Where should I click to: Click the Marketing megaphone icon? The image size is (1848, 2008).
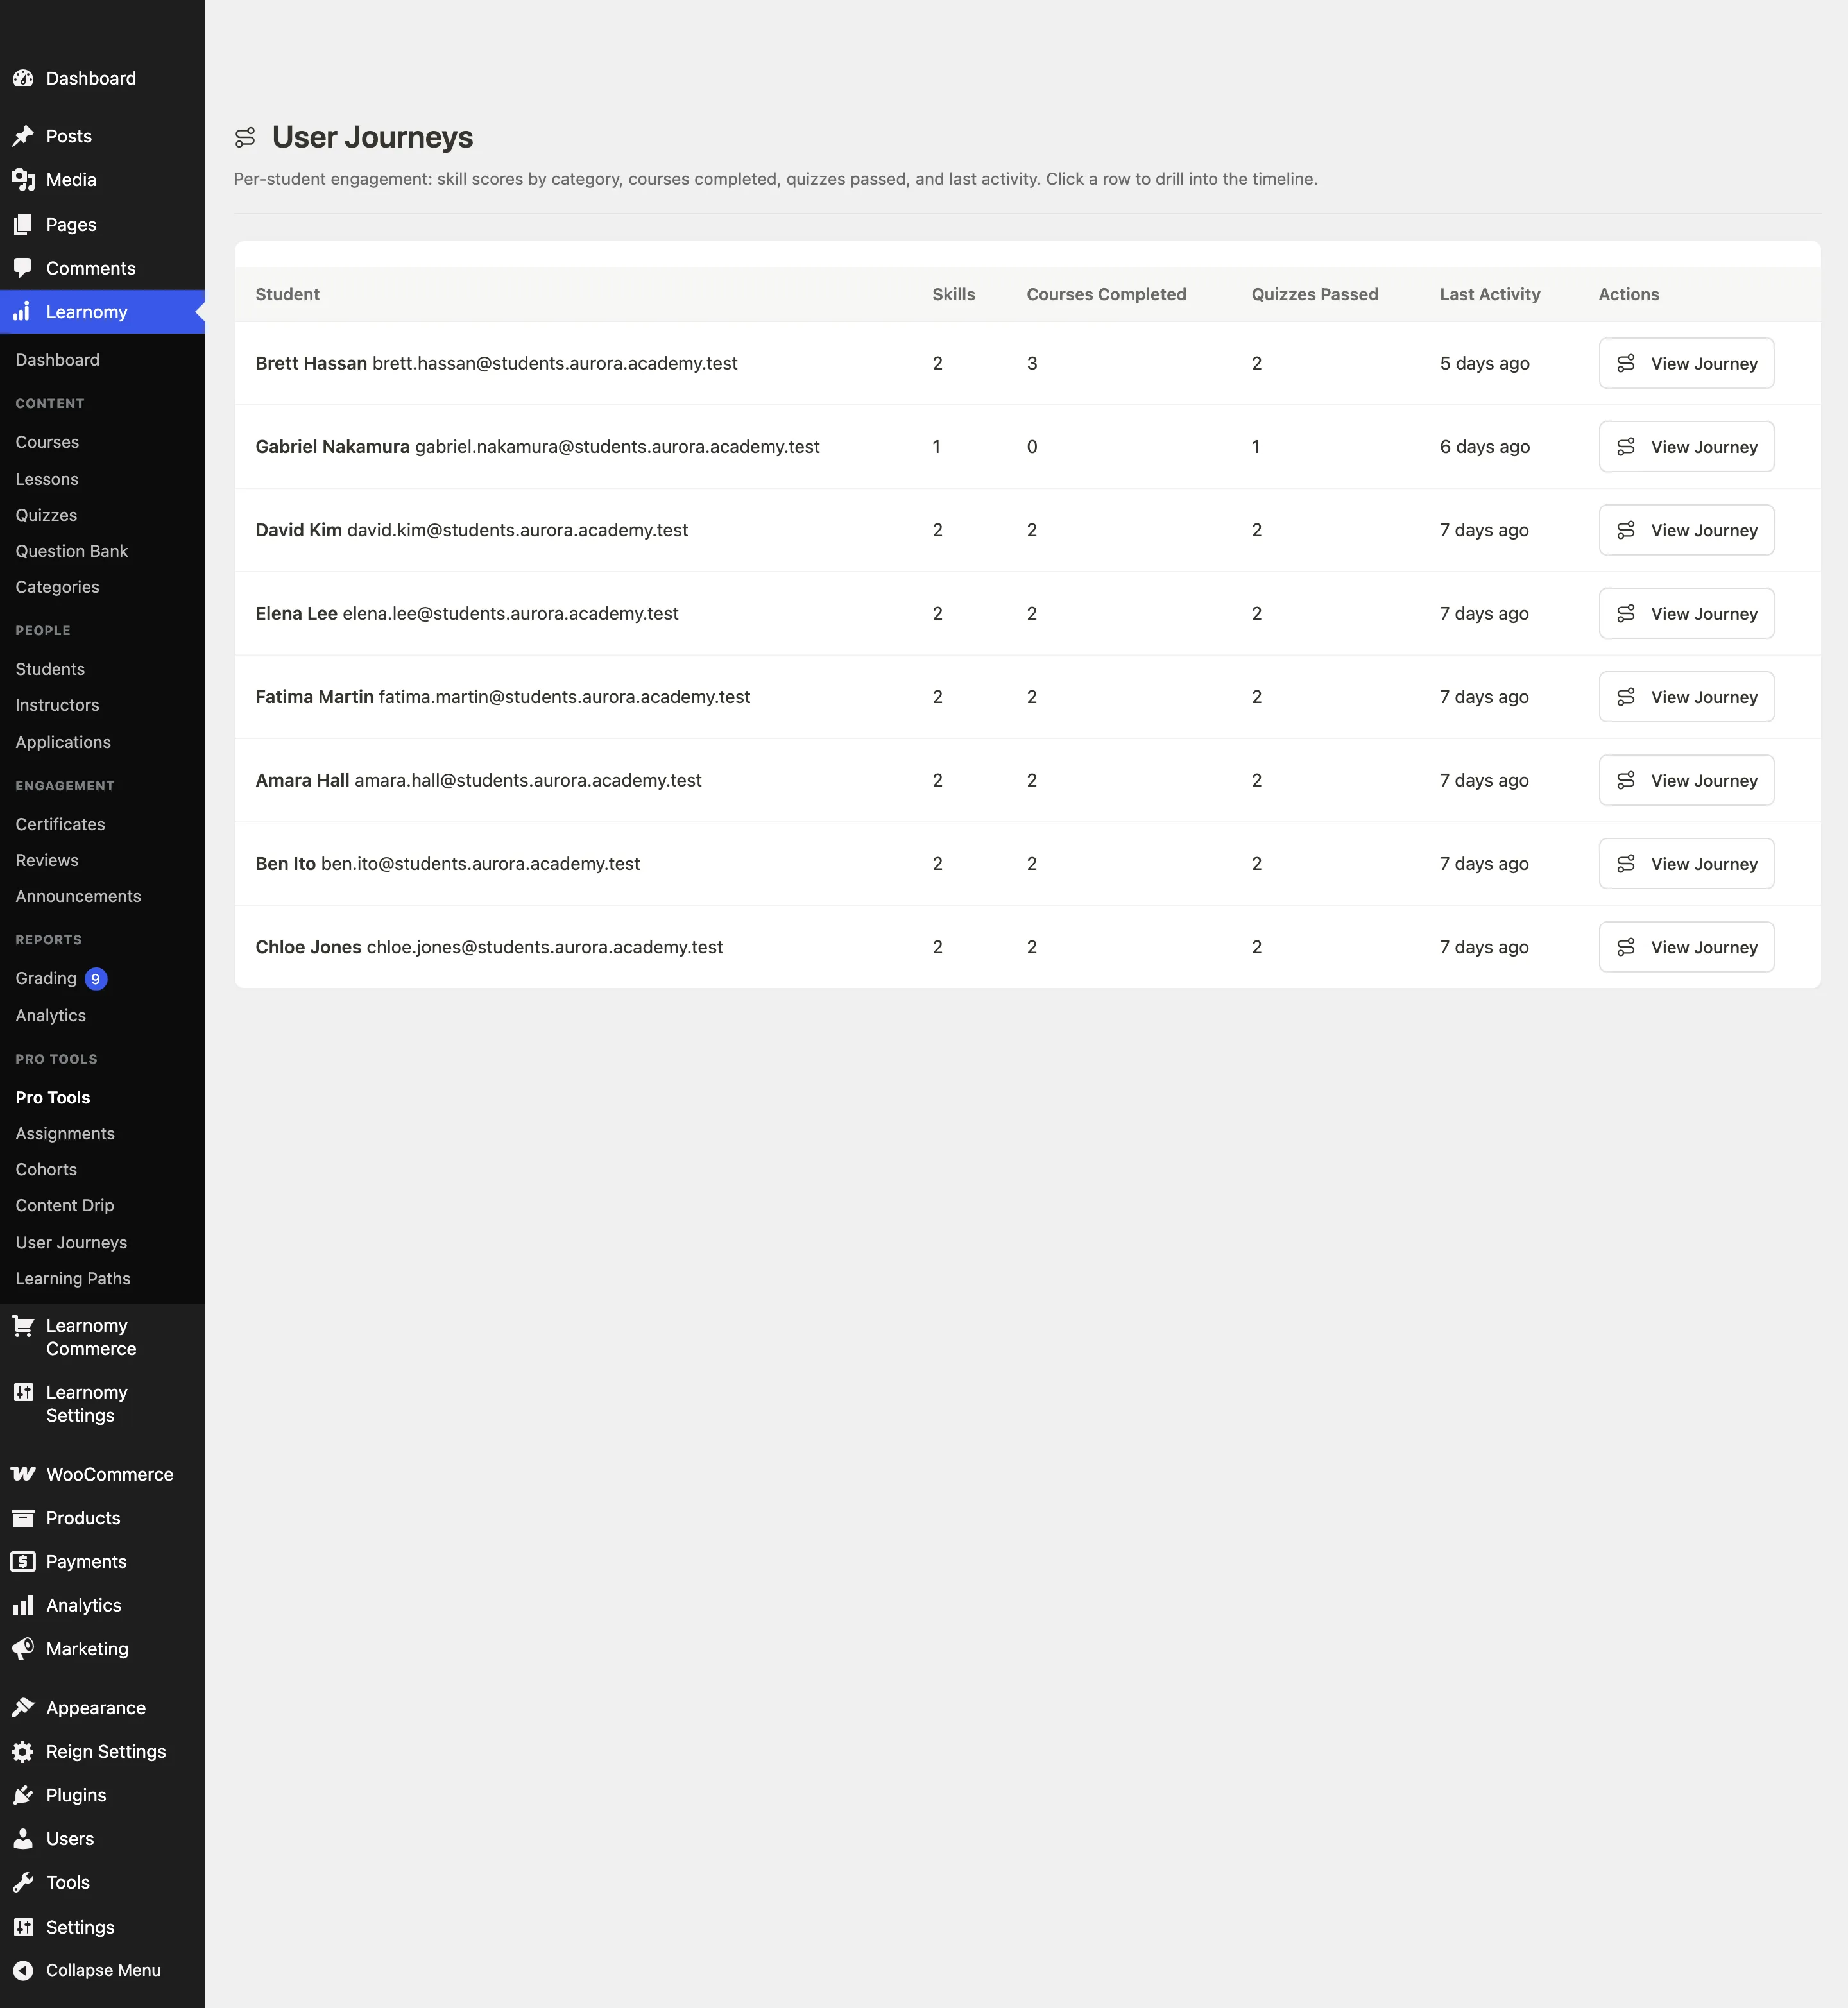click(x=23, y=1649)
